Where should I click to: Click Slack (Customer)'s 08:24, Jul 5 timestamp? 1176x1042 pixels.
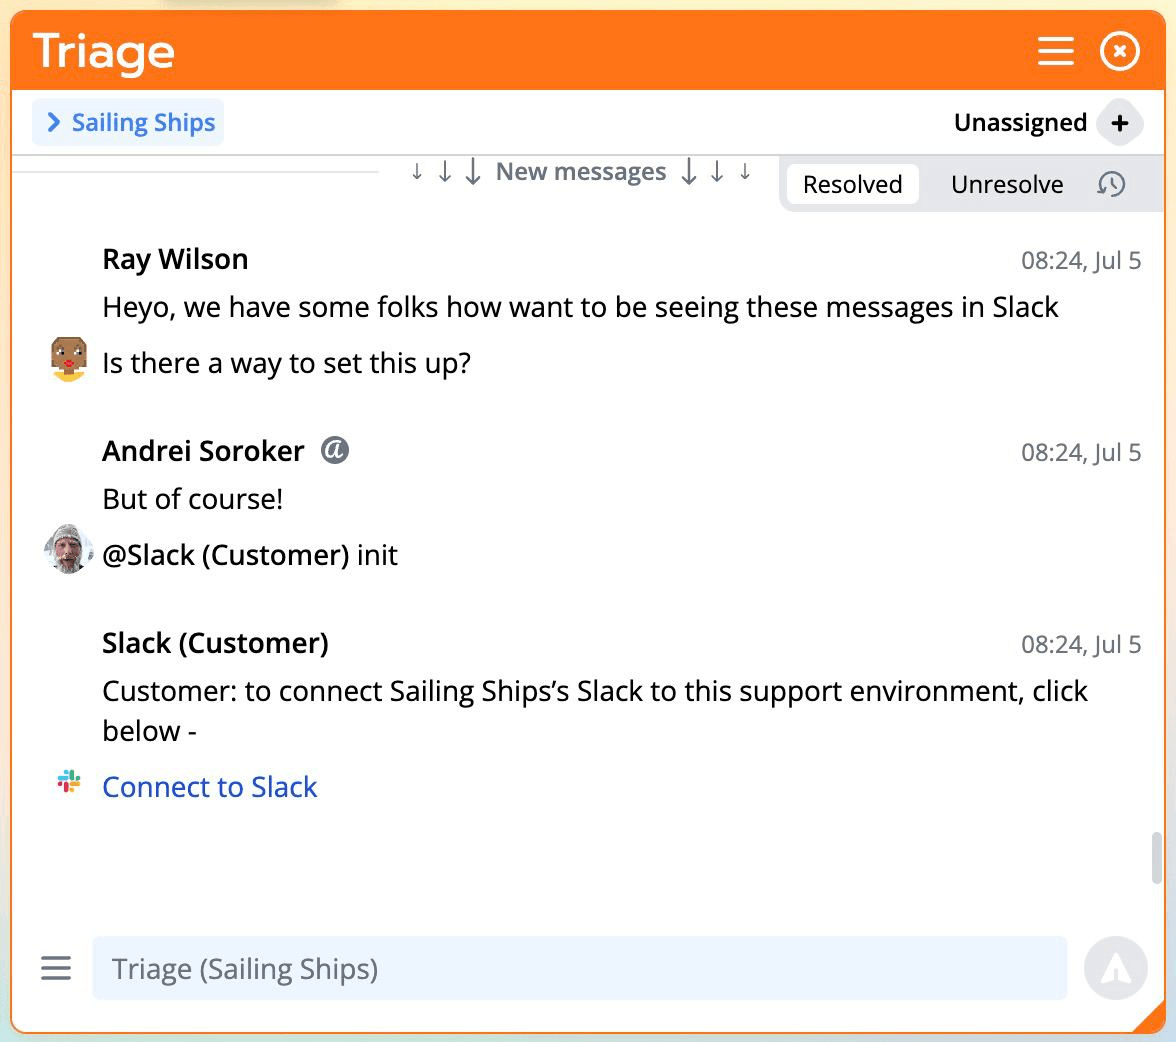1081,644
